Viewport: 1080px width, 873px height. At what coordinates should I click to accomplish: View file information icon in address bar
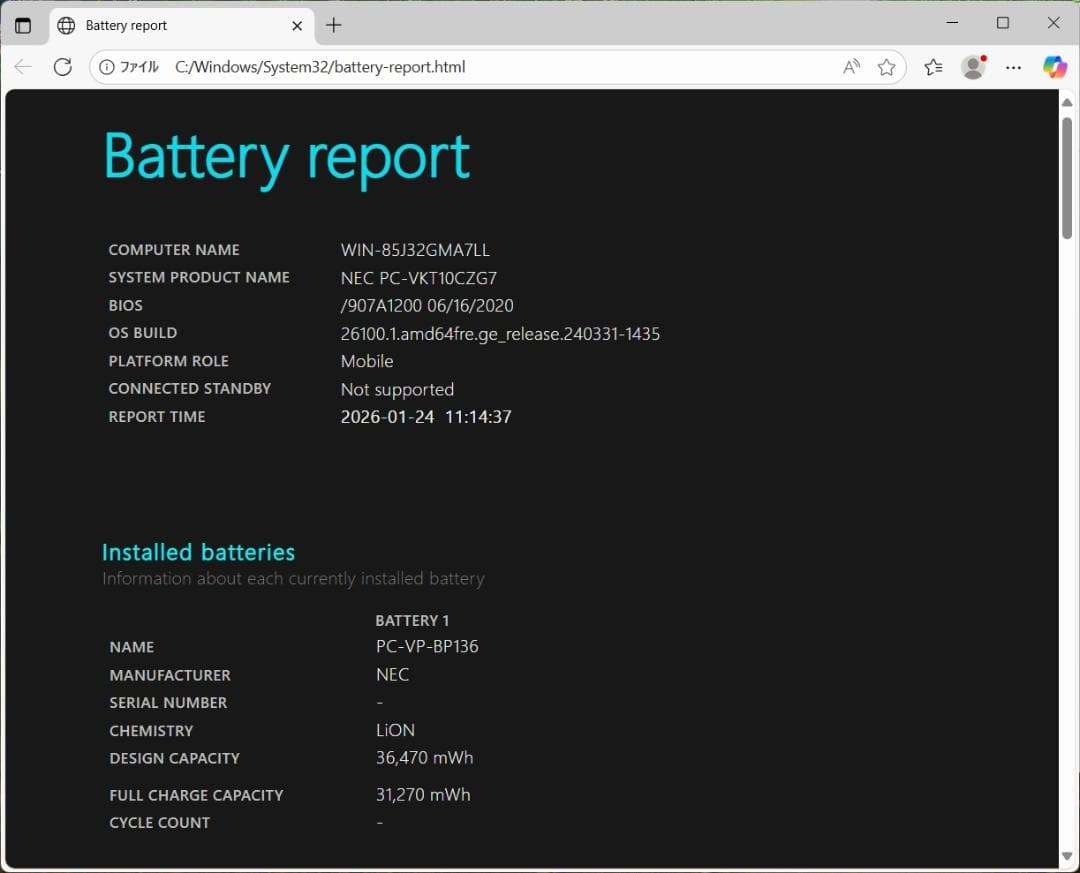click(x=107, y=67)
